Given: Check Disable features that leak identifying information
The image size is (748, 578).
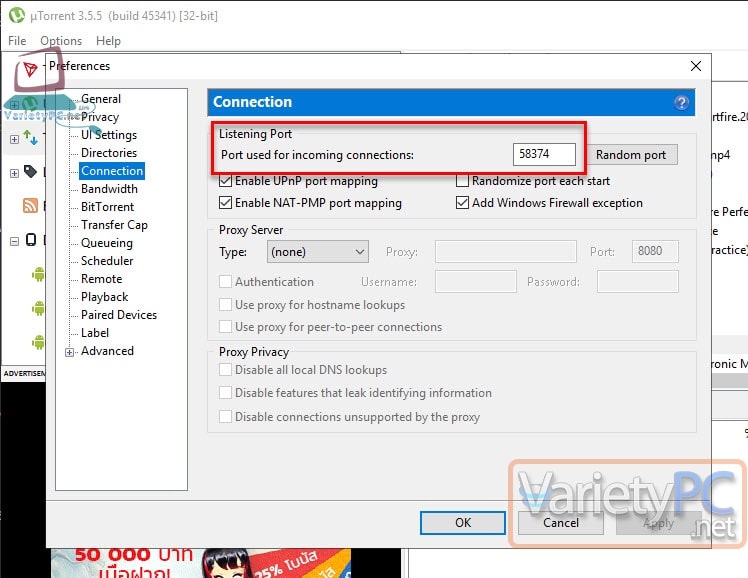Looking at the screenshot, I should pyautogui.click(x=225, y=392).
